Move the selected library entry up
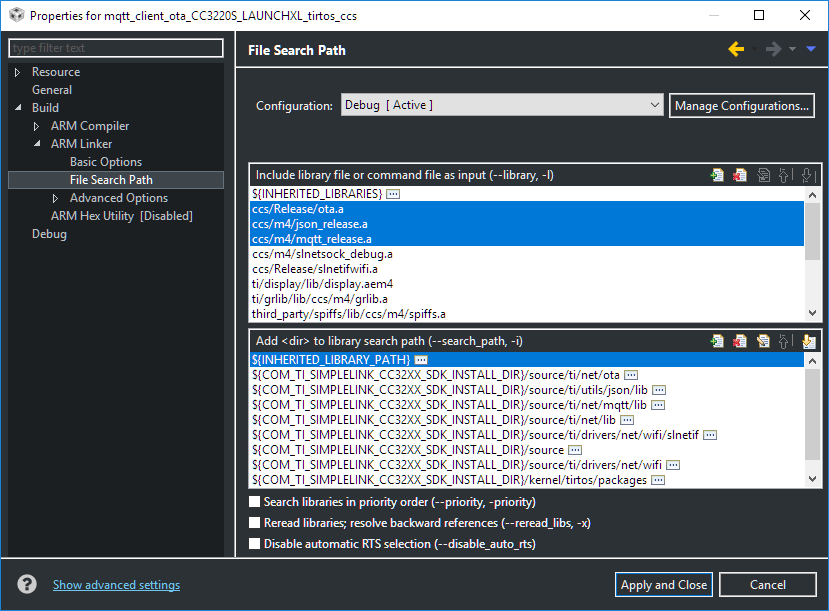The height and width of the screenshot is (611, 829). point(783,174)
